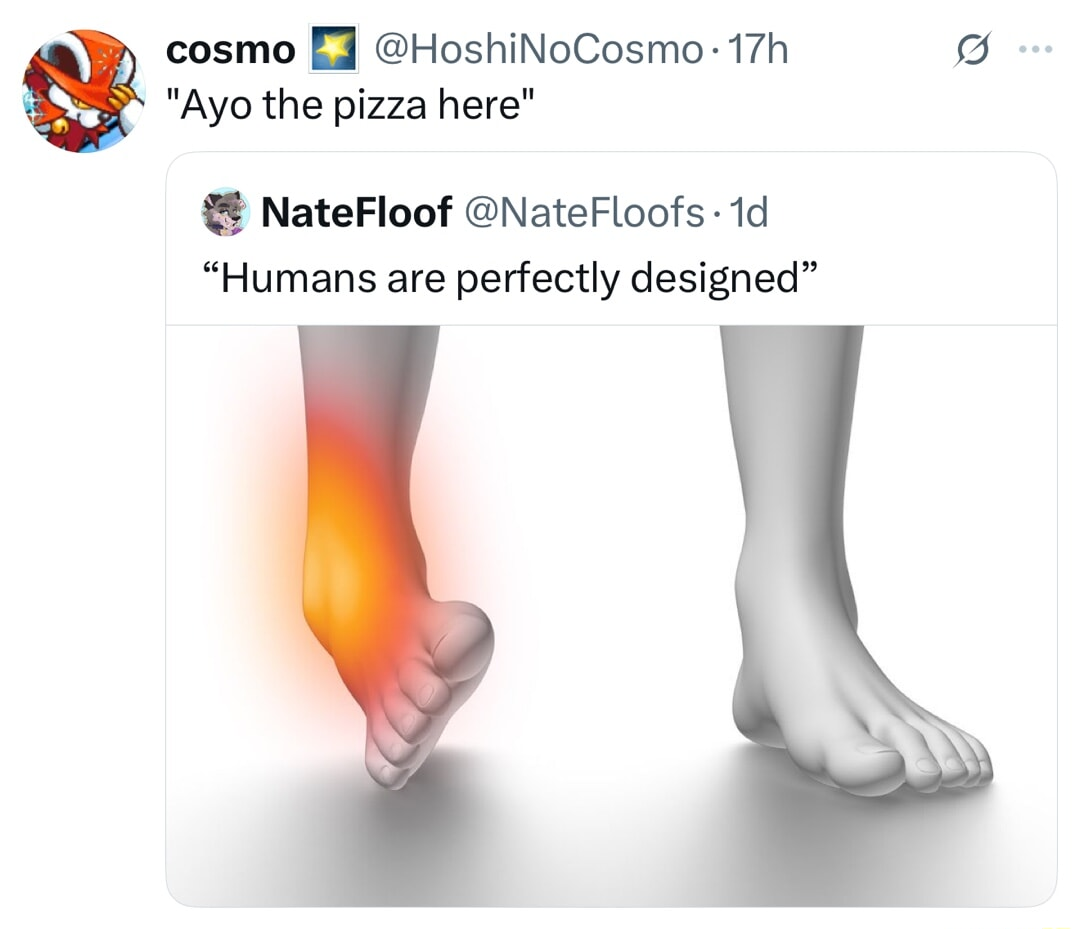Image resolution: width=1080 pixels, height=929 pixels.
Task: Open the @HoshiNoCosmo handle link
Action: 536,50
